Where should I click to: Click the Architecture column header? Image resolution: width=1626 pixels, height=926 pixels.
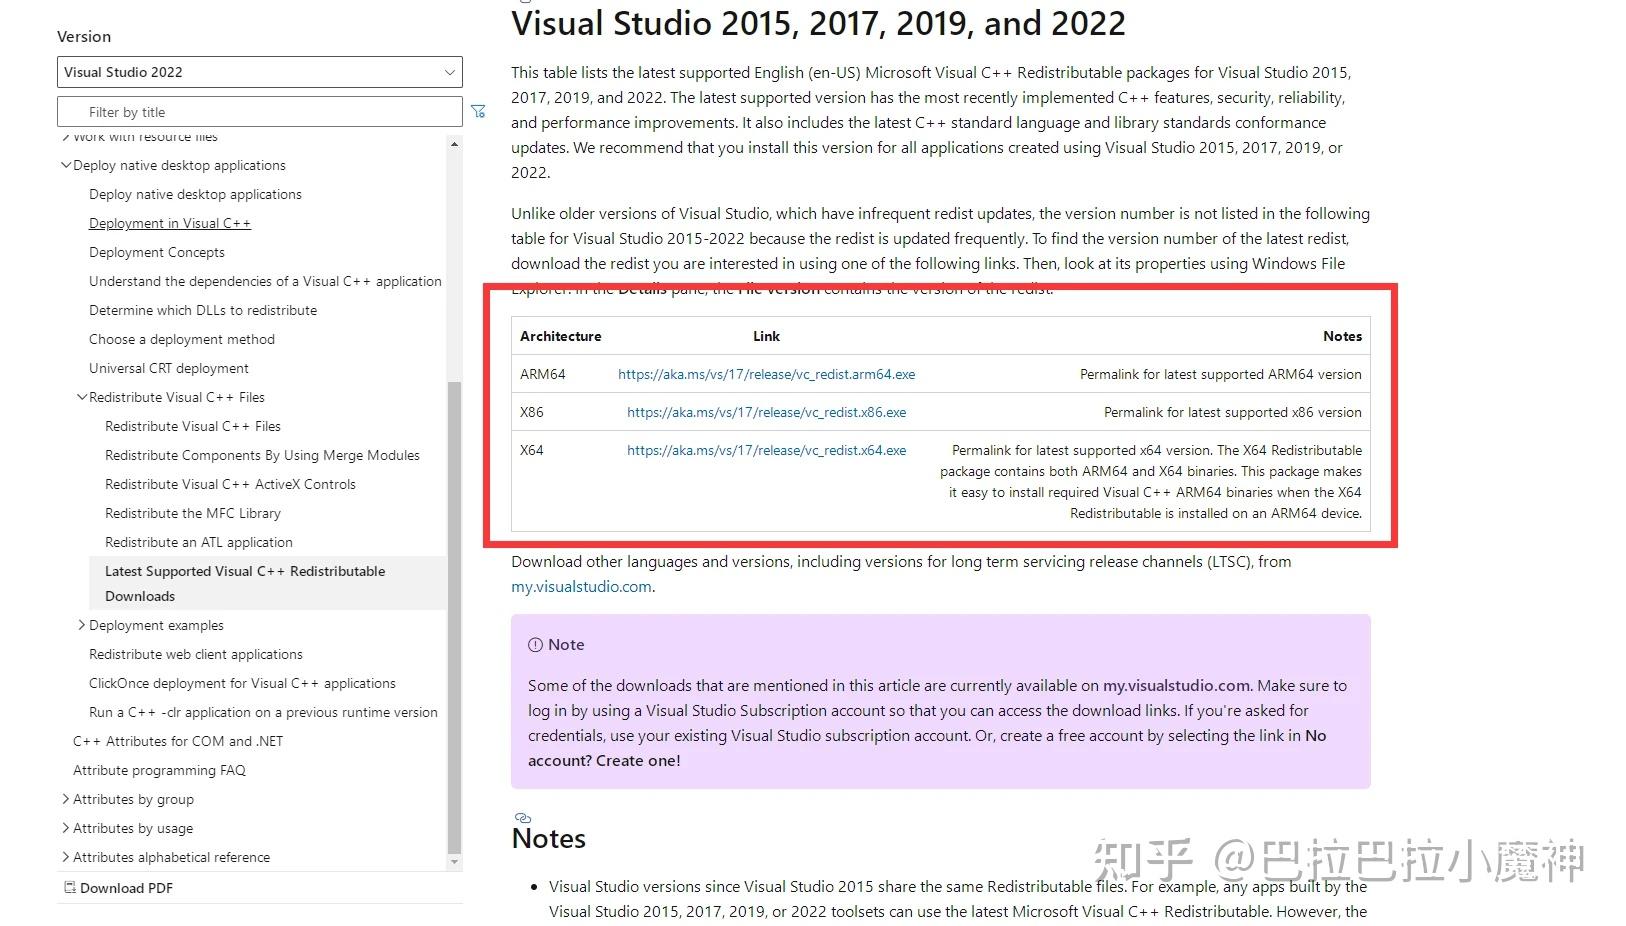point(561,336)
